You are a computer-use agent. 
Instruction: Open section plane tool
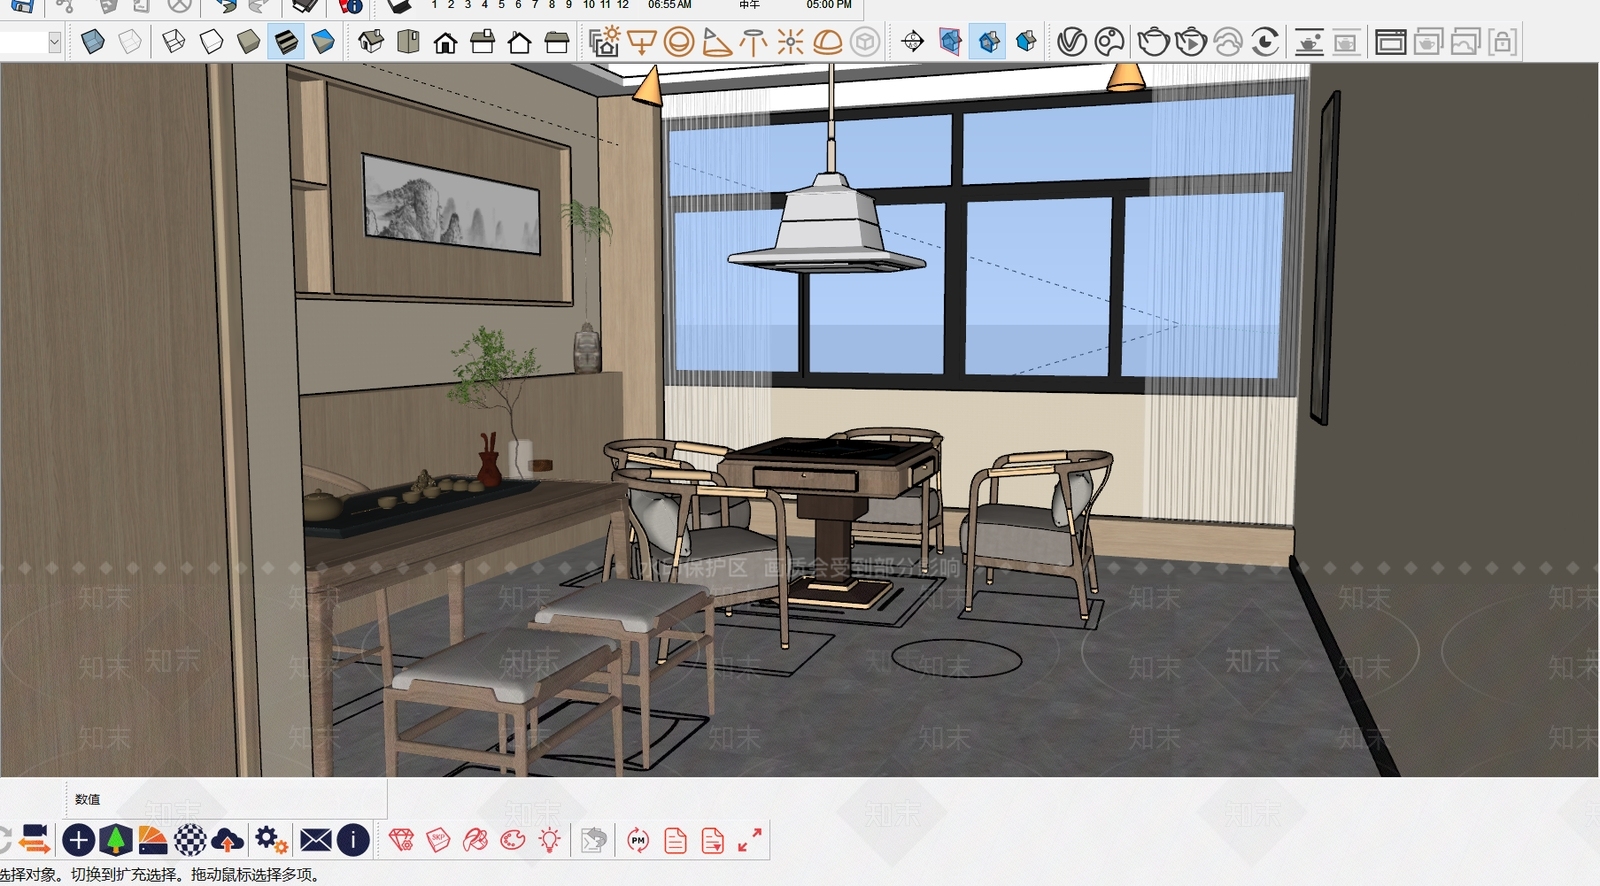[912, 42]
